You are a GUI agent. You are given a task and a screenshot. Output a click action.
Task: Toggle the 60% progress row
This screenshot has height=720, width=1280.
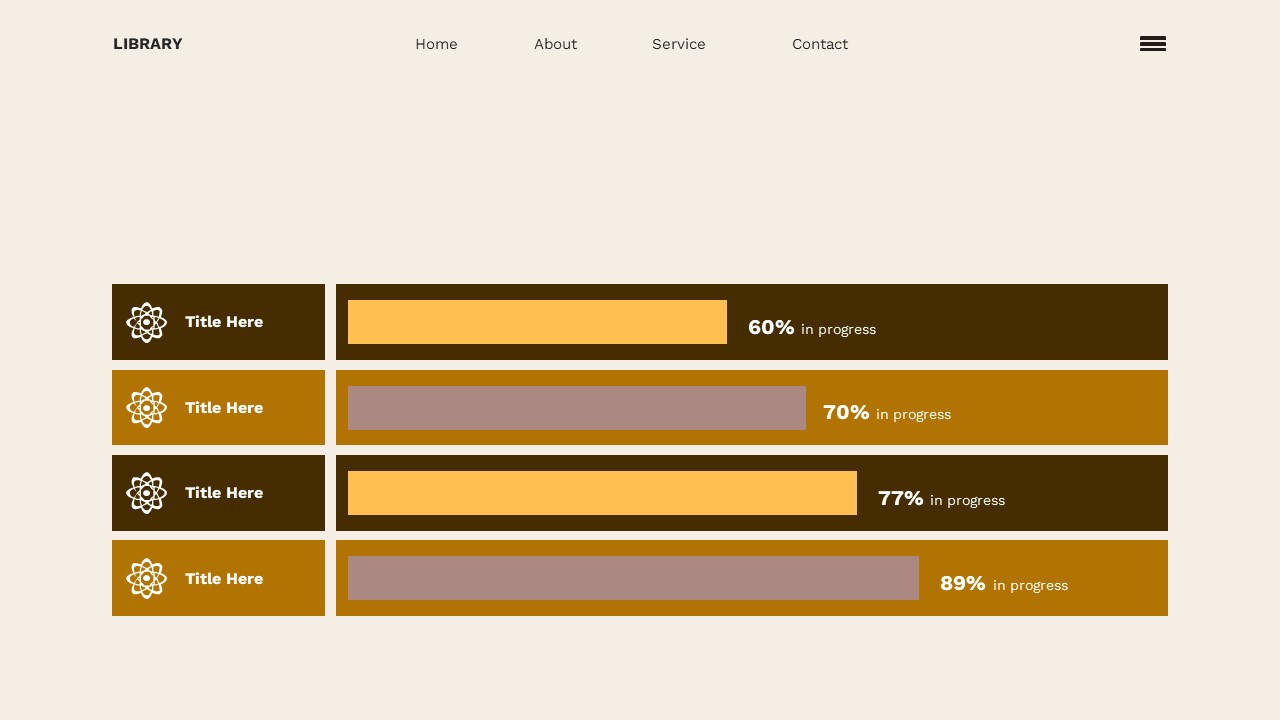click(x=752, y=322)
